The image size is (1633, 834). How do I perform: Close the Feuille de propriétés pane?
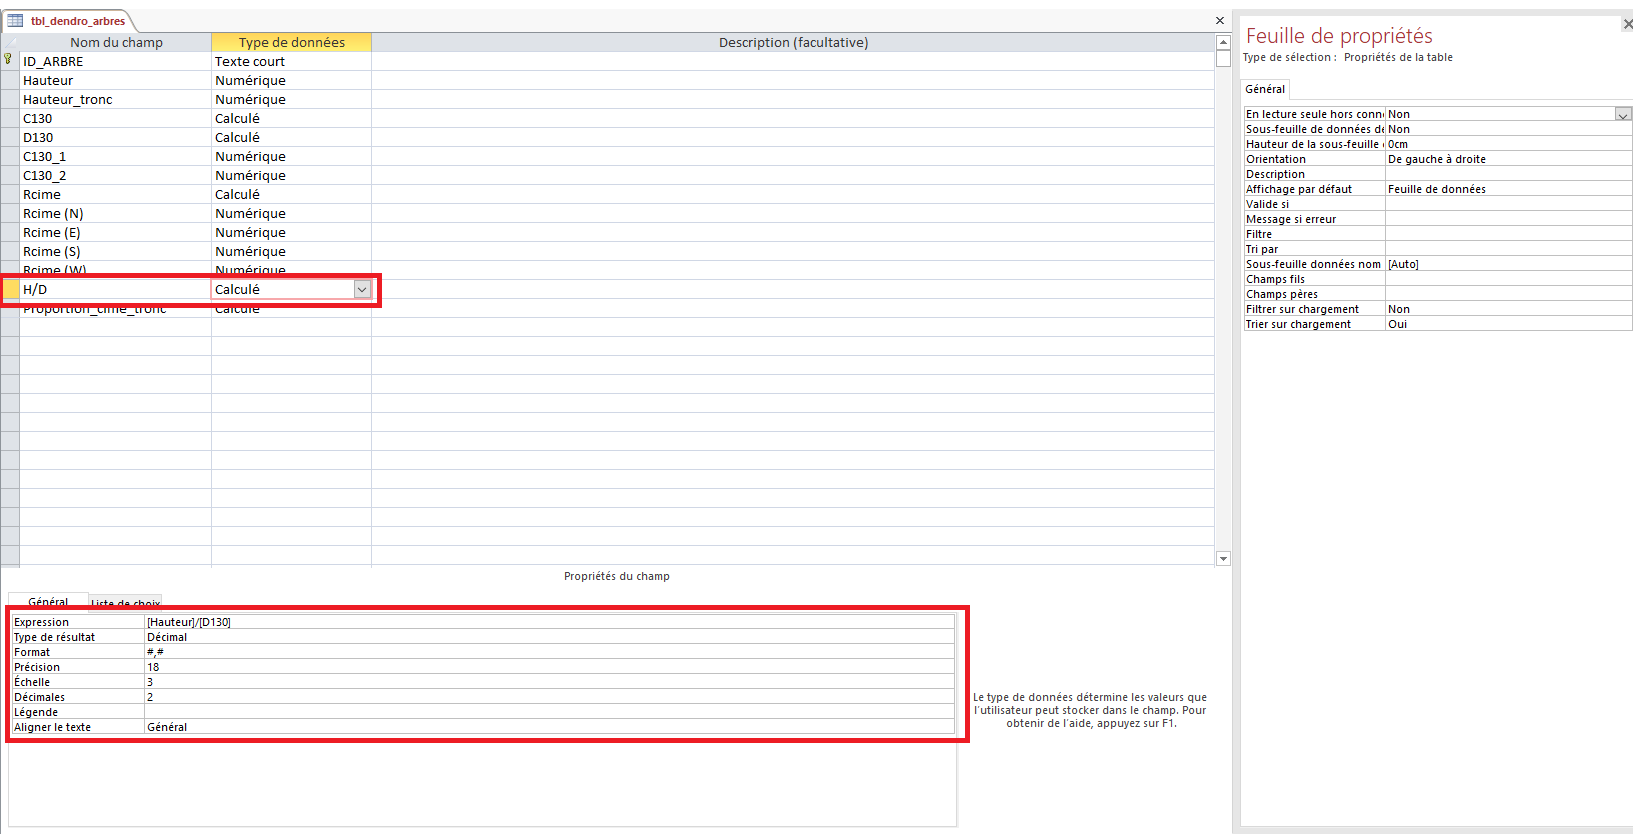1627,24
